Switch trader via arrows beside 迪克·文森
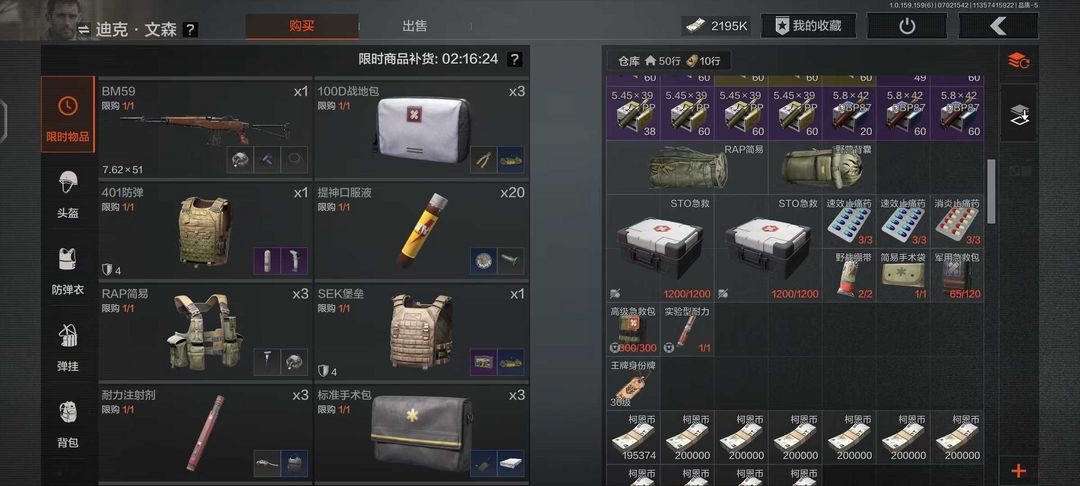Screen dimensions: 1080x486 coord(83,30)
